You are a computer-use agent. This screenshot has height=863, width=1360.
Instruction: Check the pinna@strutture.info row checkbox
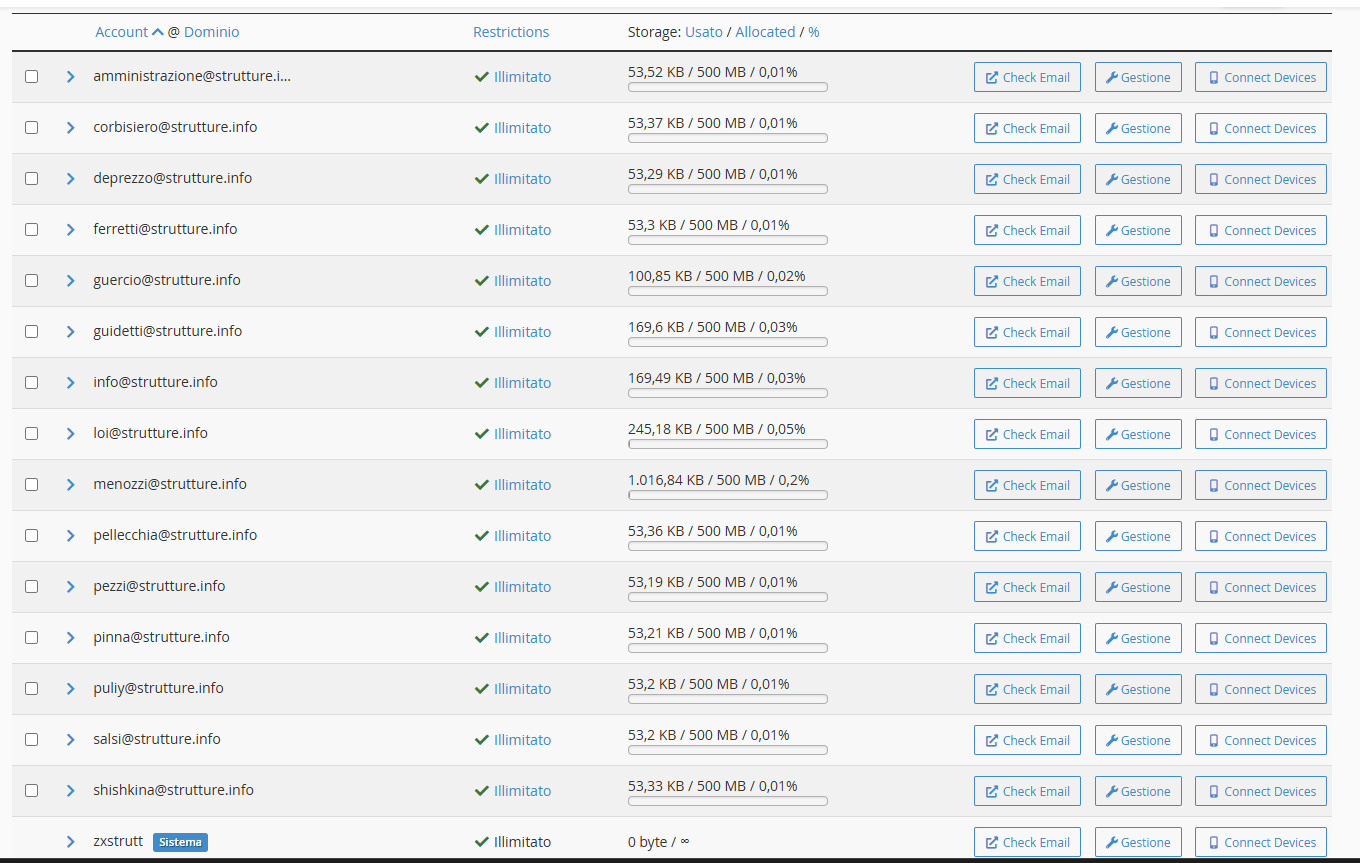pyautogui.click(x=32, y=637)
